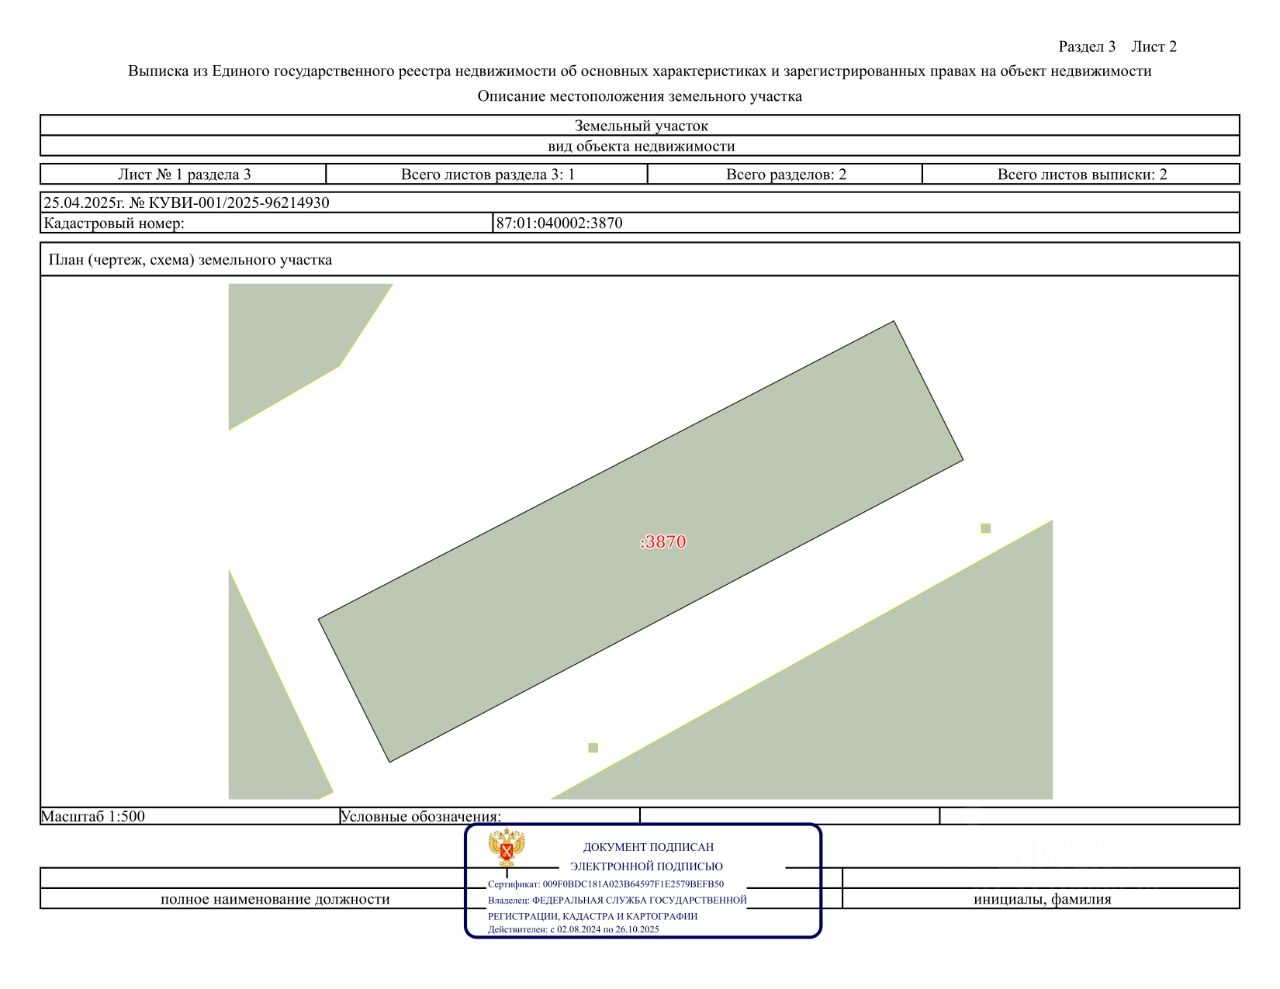Image resolution: width=1280 pixels, height=989 pixels.
Task: Click the 'Масштаб 1:500' scale text
Action: pyautogui.click(x=93, y=816)
